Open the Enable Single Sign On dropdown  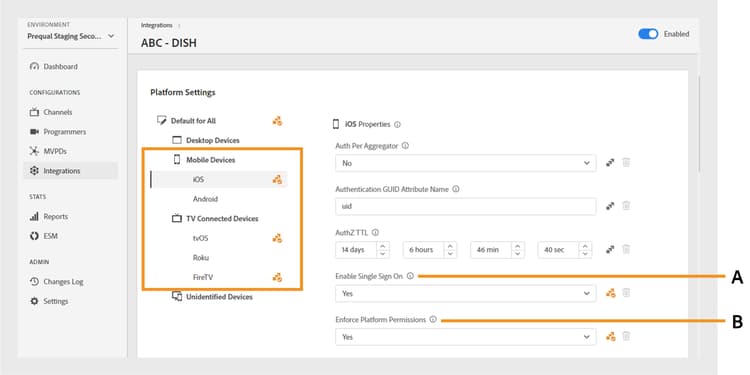465,293
